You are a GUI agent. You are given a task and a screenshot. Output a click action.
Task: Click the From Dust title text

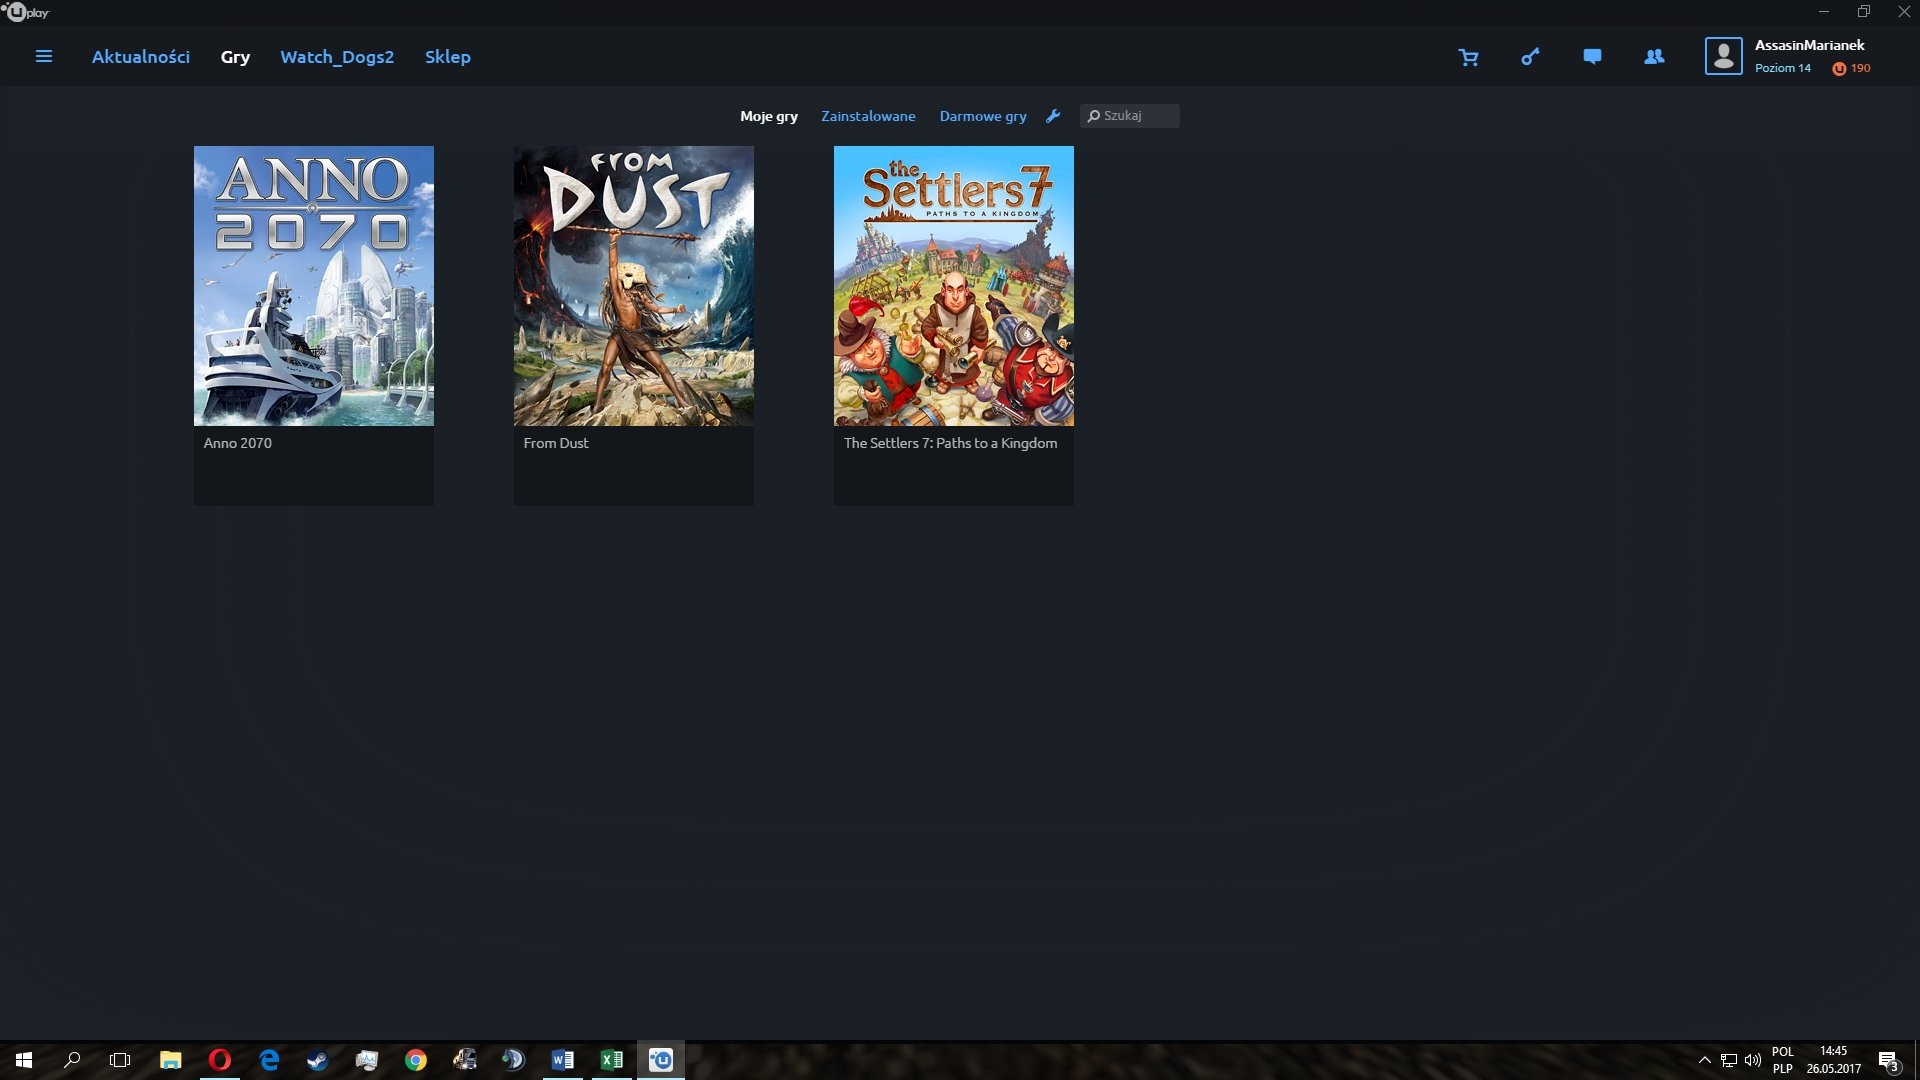[556, 443]
